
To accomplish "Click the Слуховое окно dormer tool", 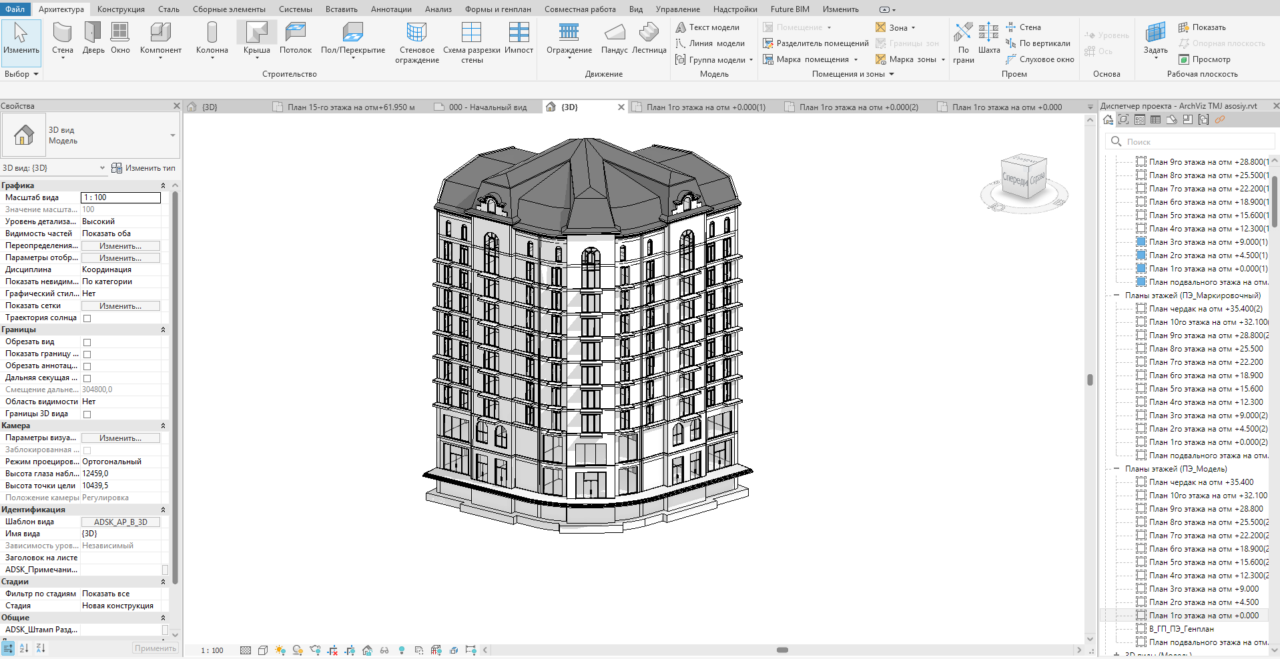I will tap(1039, 59).
